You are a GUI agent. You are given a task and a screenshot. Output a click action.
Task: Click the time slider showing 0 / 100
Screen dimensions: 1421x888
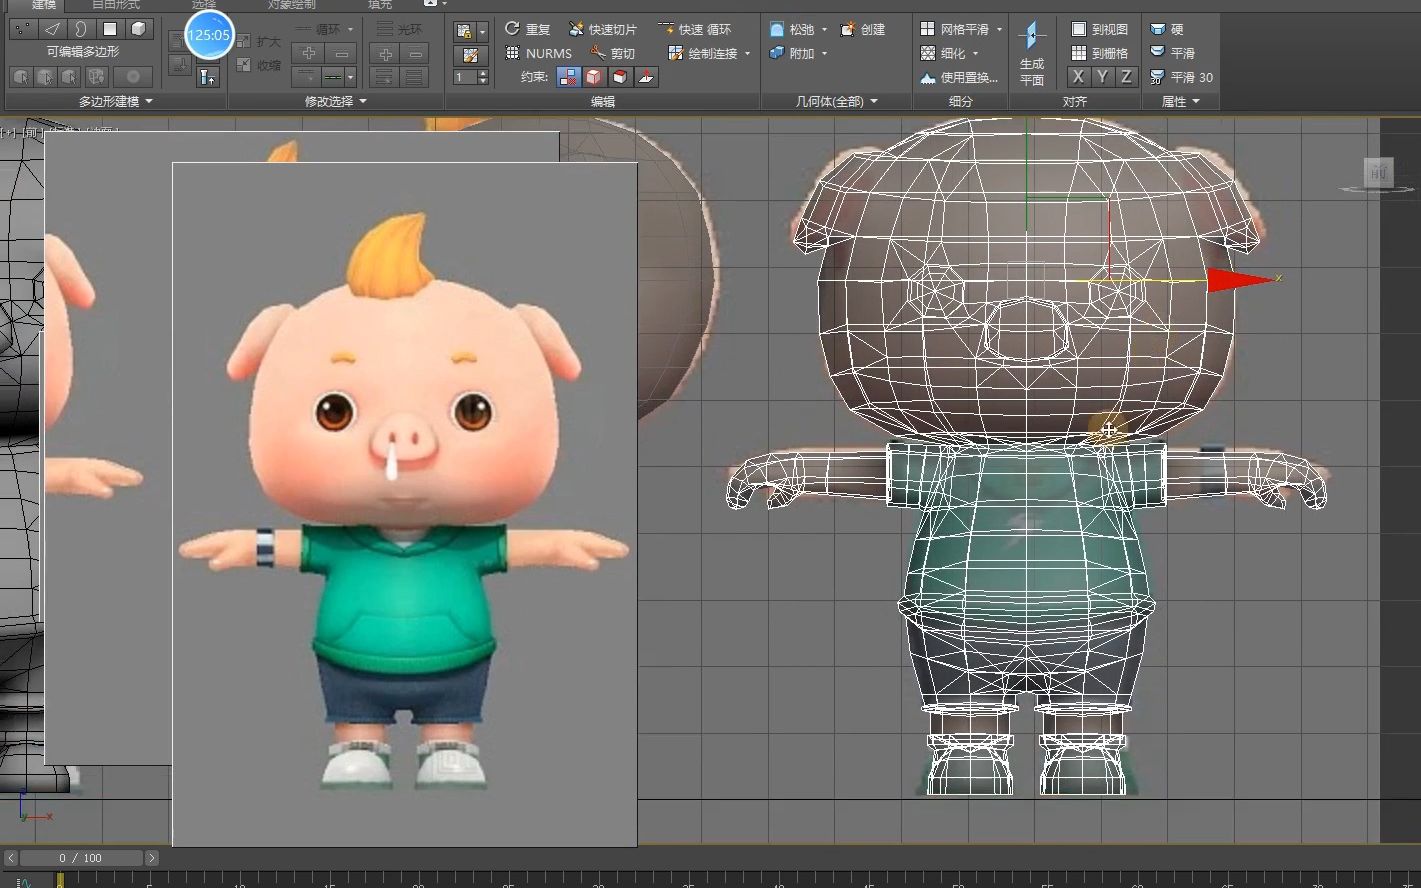point(81,858)
